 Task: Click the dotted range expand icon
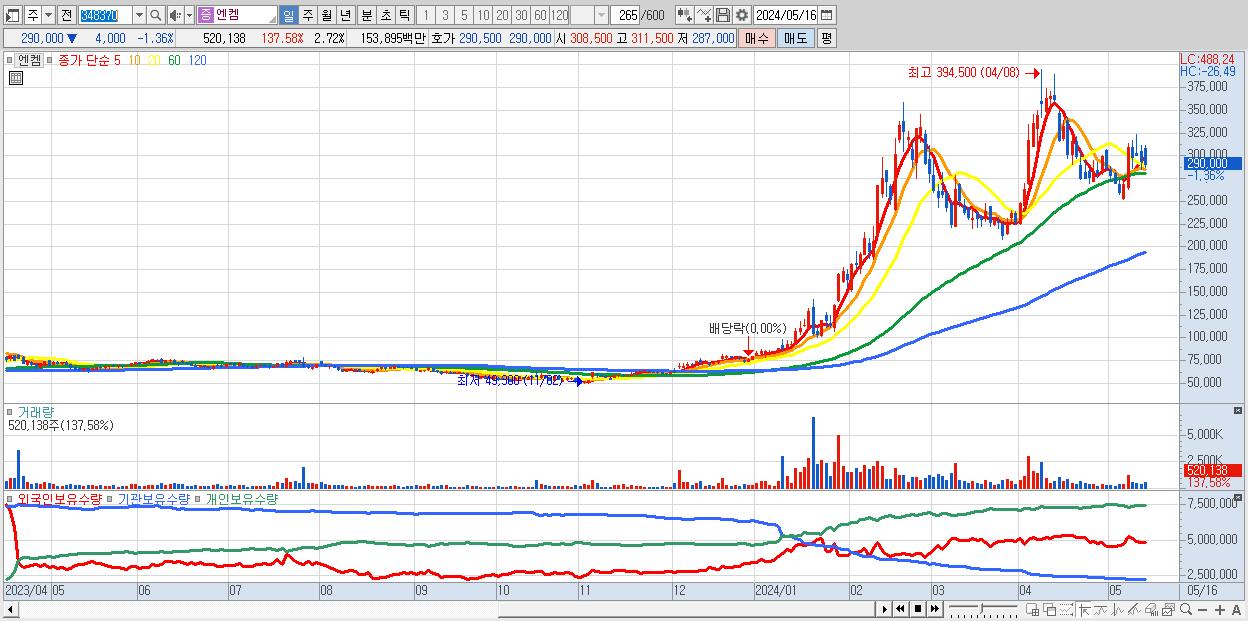pyautogui.click(x=1066, y=609)
